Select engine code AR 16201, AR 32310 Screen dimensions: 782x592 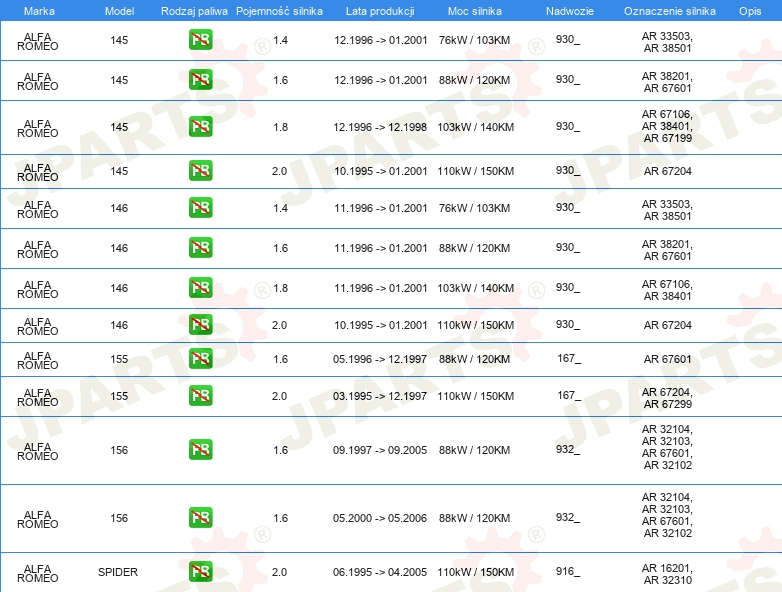667,574
